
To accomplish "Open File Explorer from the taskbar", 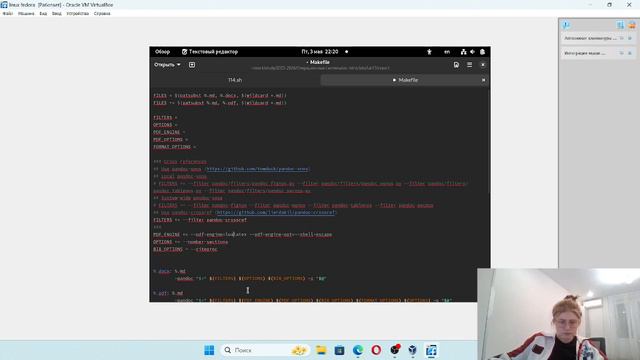I will (321, 350).
